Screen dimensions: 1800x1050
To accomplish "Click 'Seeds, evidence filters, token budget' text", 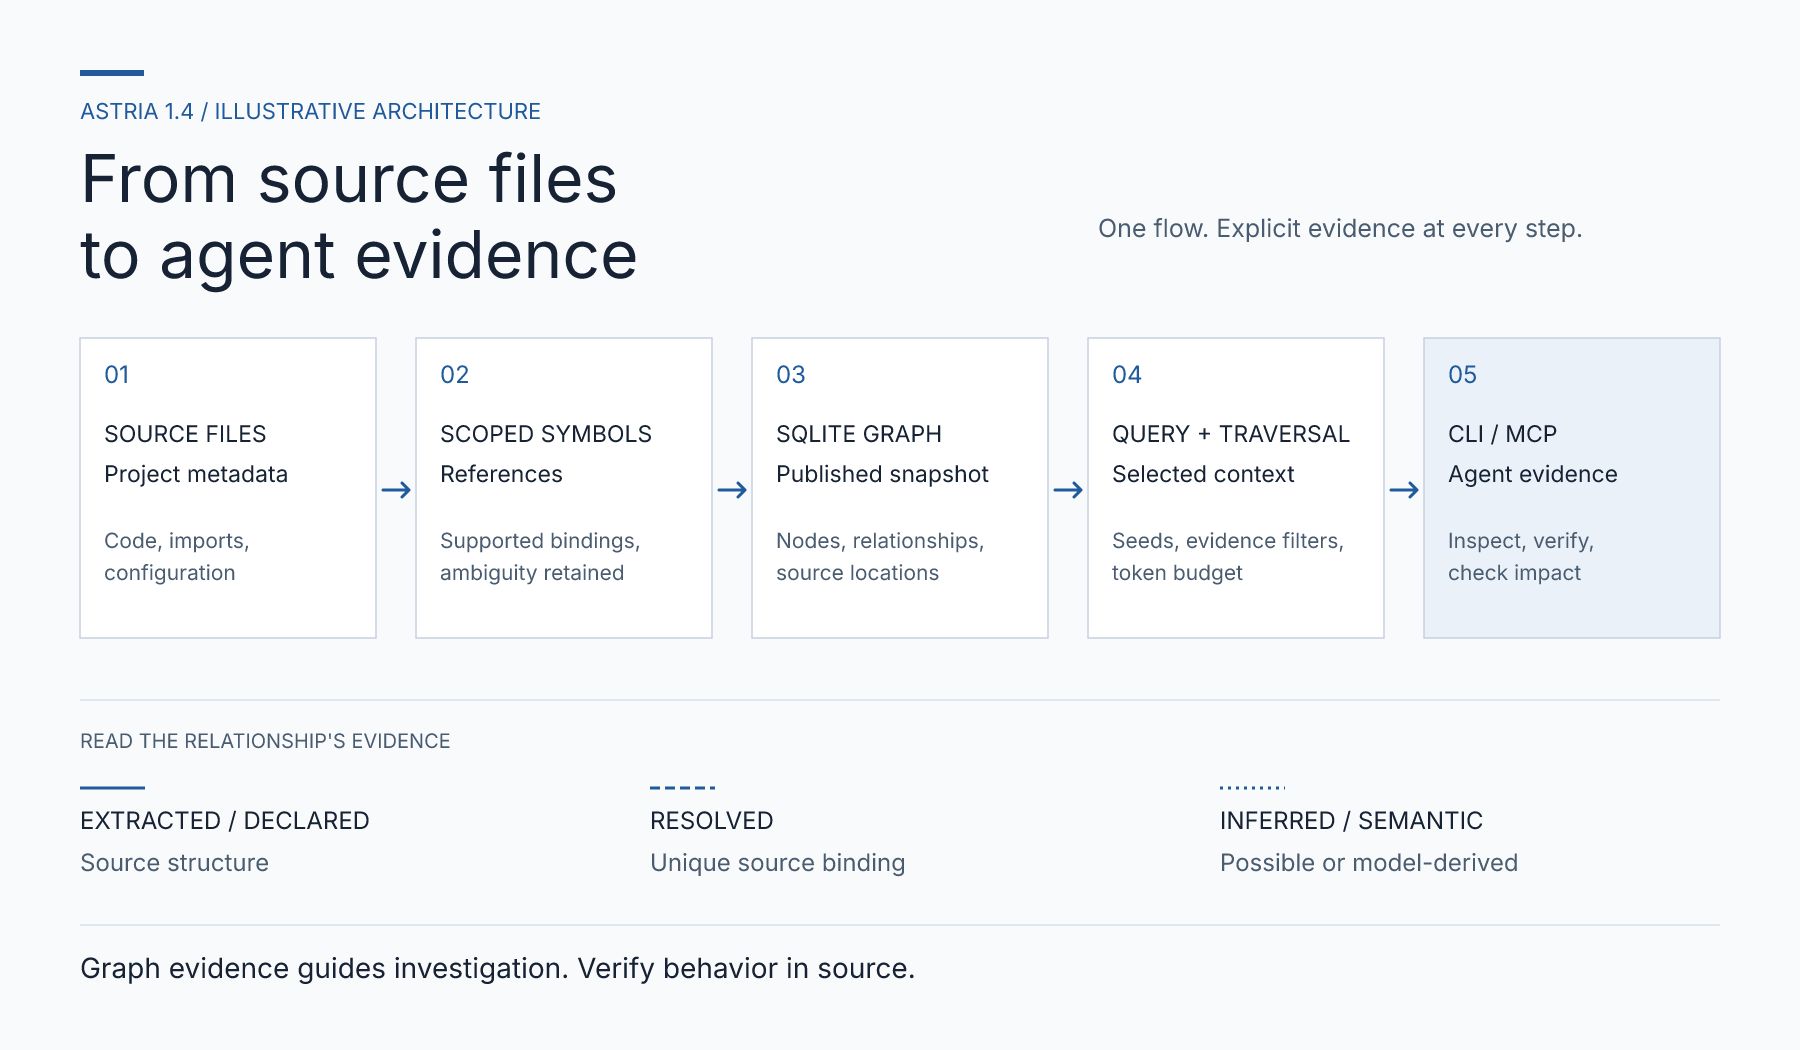I will click(x=1228, y=556).
